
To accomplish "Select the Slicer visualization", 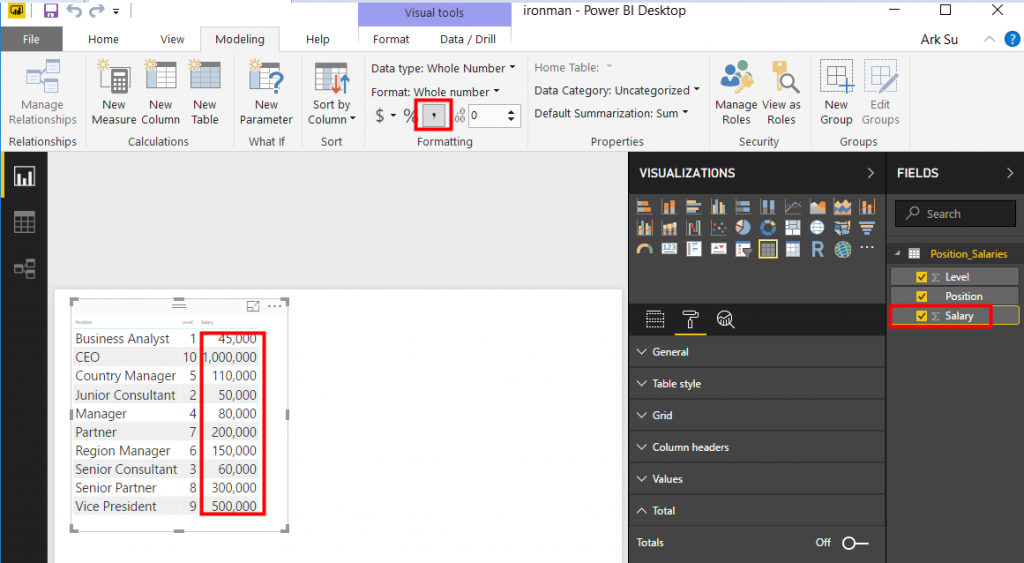I will click(743, 249).
